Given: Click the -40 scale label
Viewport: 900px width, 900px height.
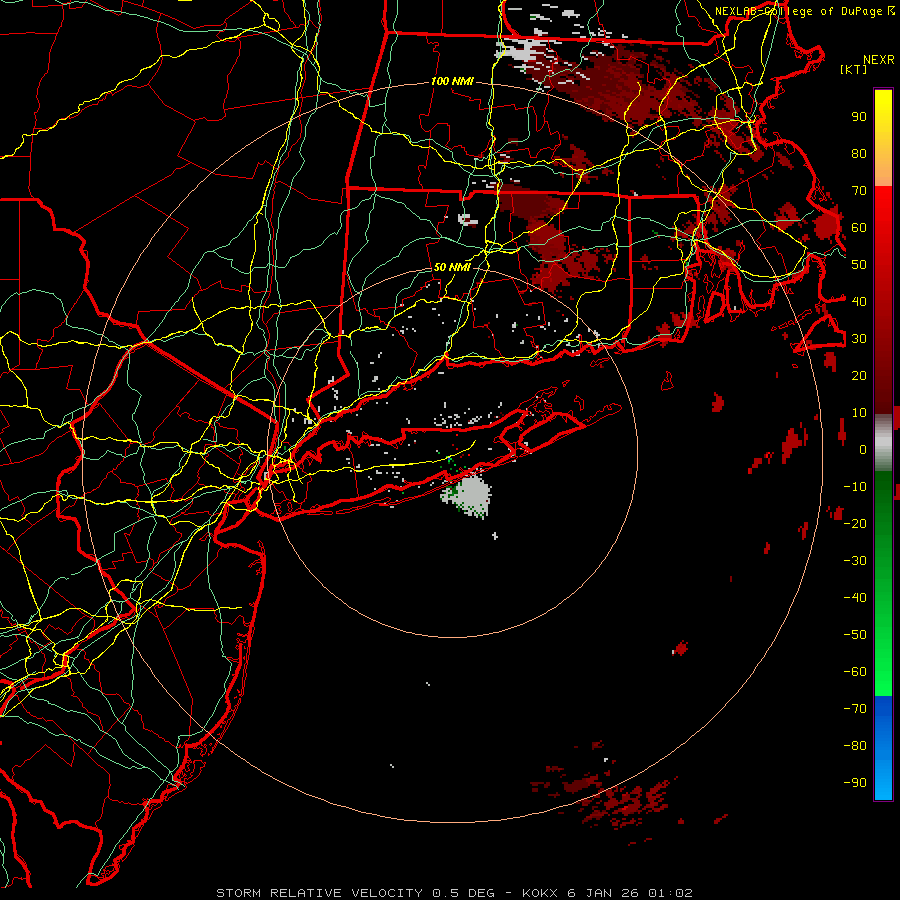Looking at the screenshot, I should [855, 598].
